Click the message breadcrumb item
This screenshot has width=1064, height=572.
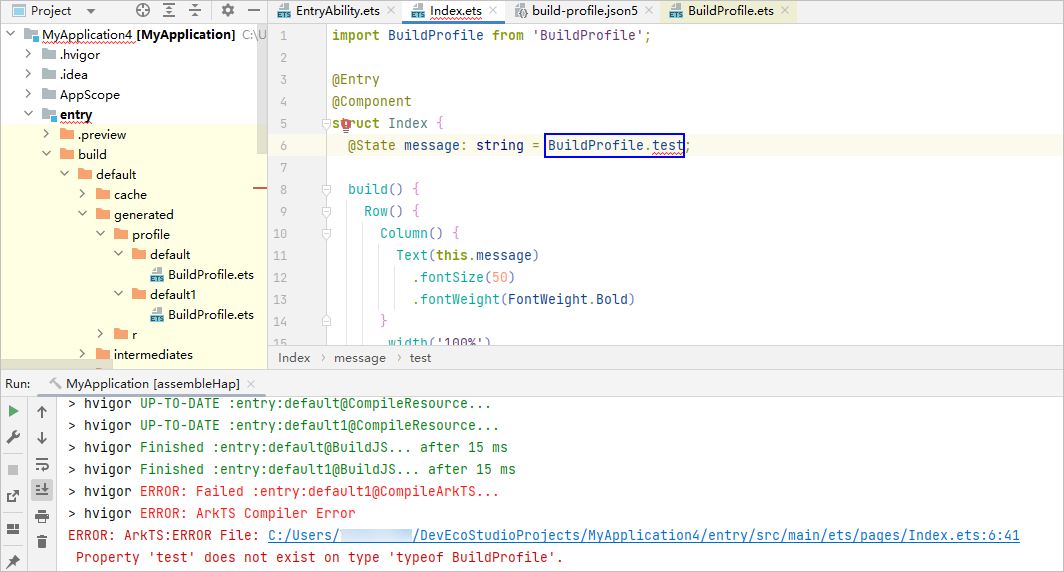(359, 358)
